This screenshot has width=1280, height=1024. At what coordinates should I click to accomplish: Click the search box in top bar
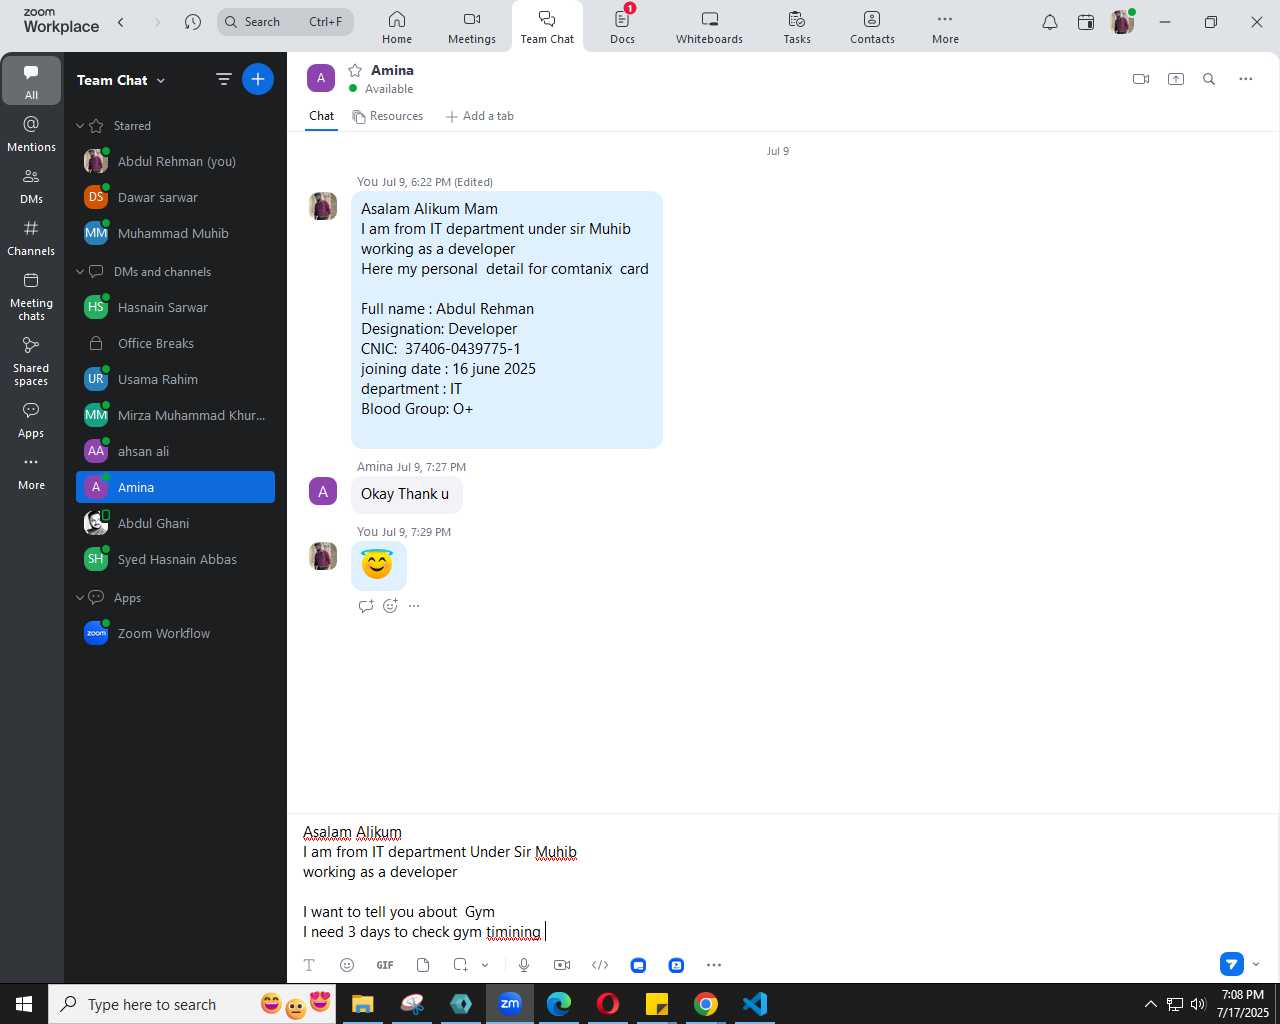286,22
